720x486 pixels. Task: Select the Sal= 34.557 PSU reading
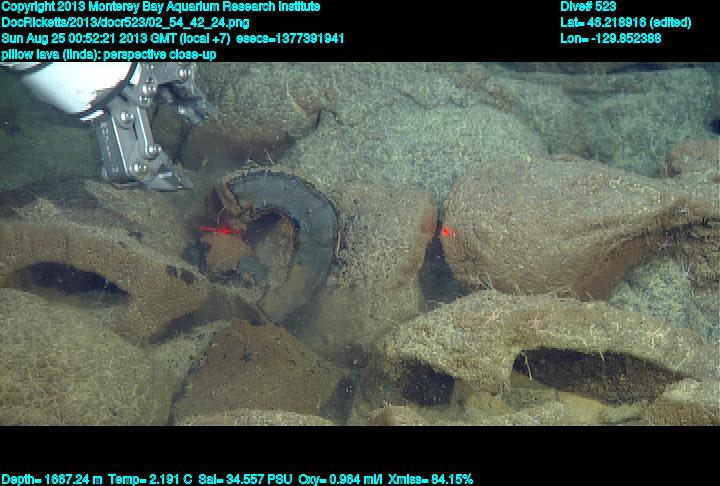(x=245, y=480)
